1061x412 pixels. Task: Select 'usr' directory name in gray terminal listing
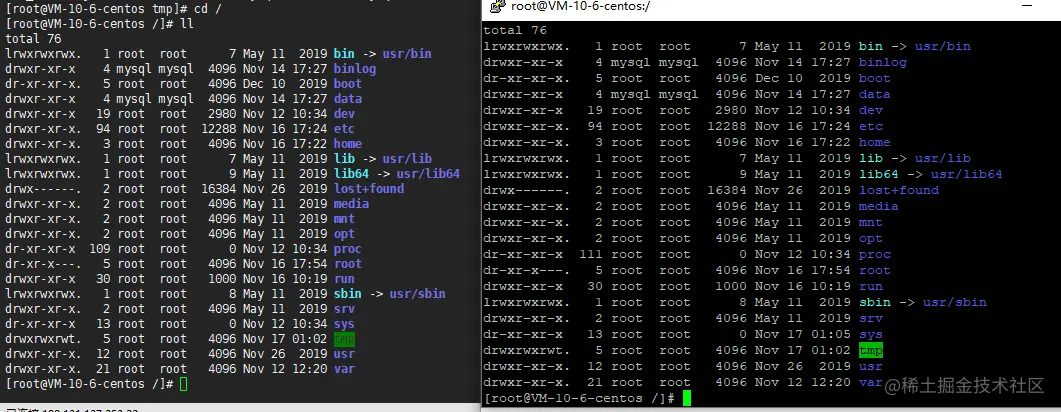point(344,354)
